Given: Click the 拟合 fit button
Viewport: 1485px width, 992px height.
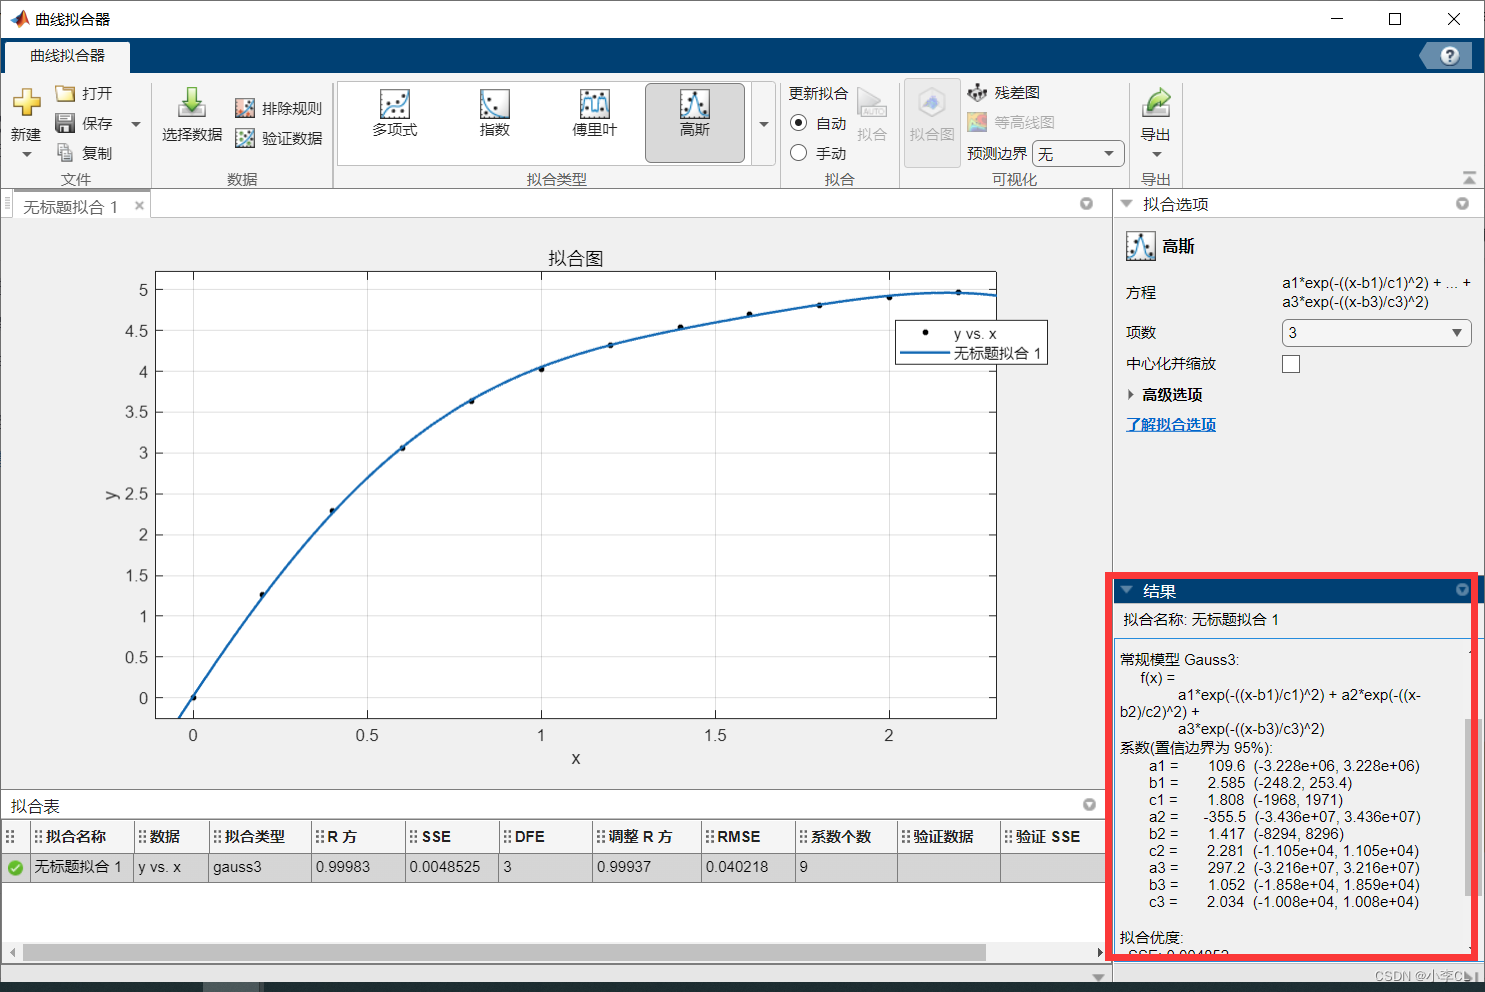Looking at the screenshot, I should 872,115.
